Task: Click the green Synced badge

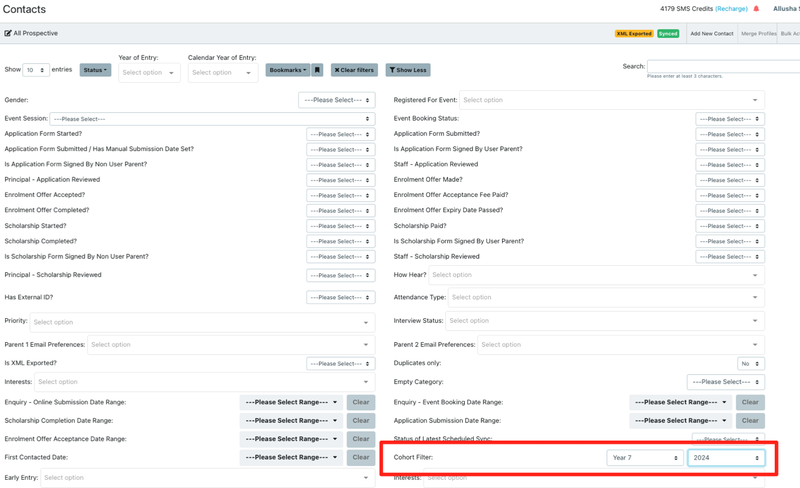Action: point(668,33)
